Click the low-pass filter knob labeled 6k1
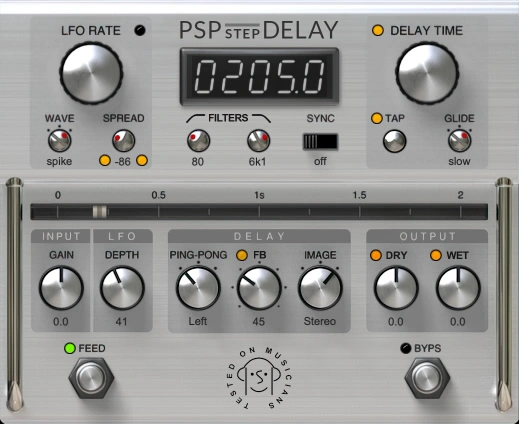The image size is (519, 424). 258,141
